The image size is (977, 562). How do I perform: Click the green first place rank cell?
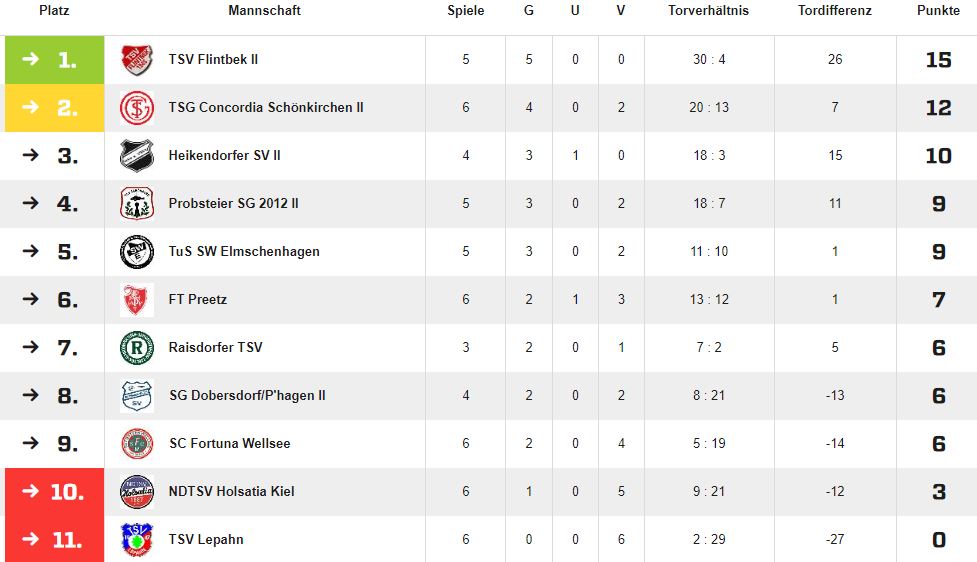pyautogui.click(x=54, y=60)
